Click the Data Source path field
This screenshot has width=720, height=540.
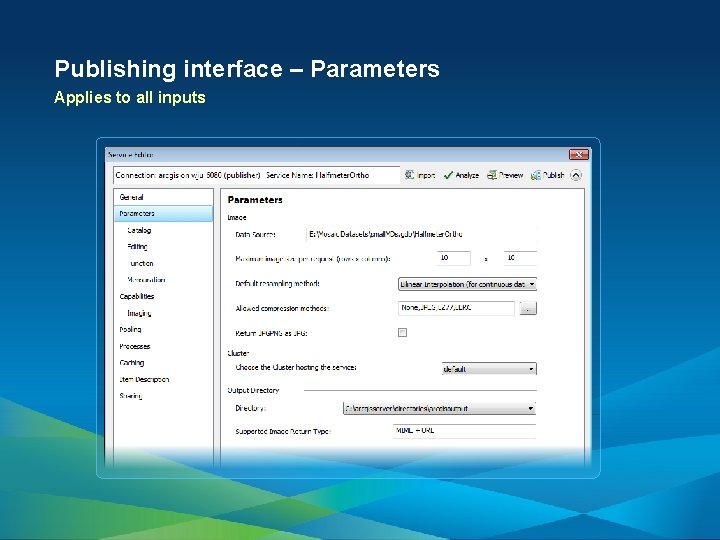pyautogui.click(x=421, y=234)
